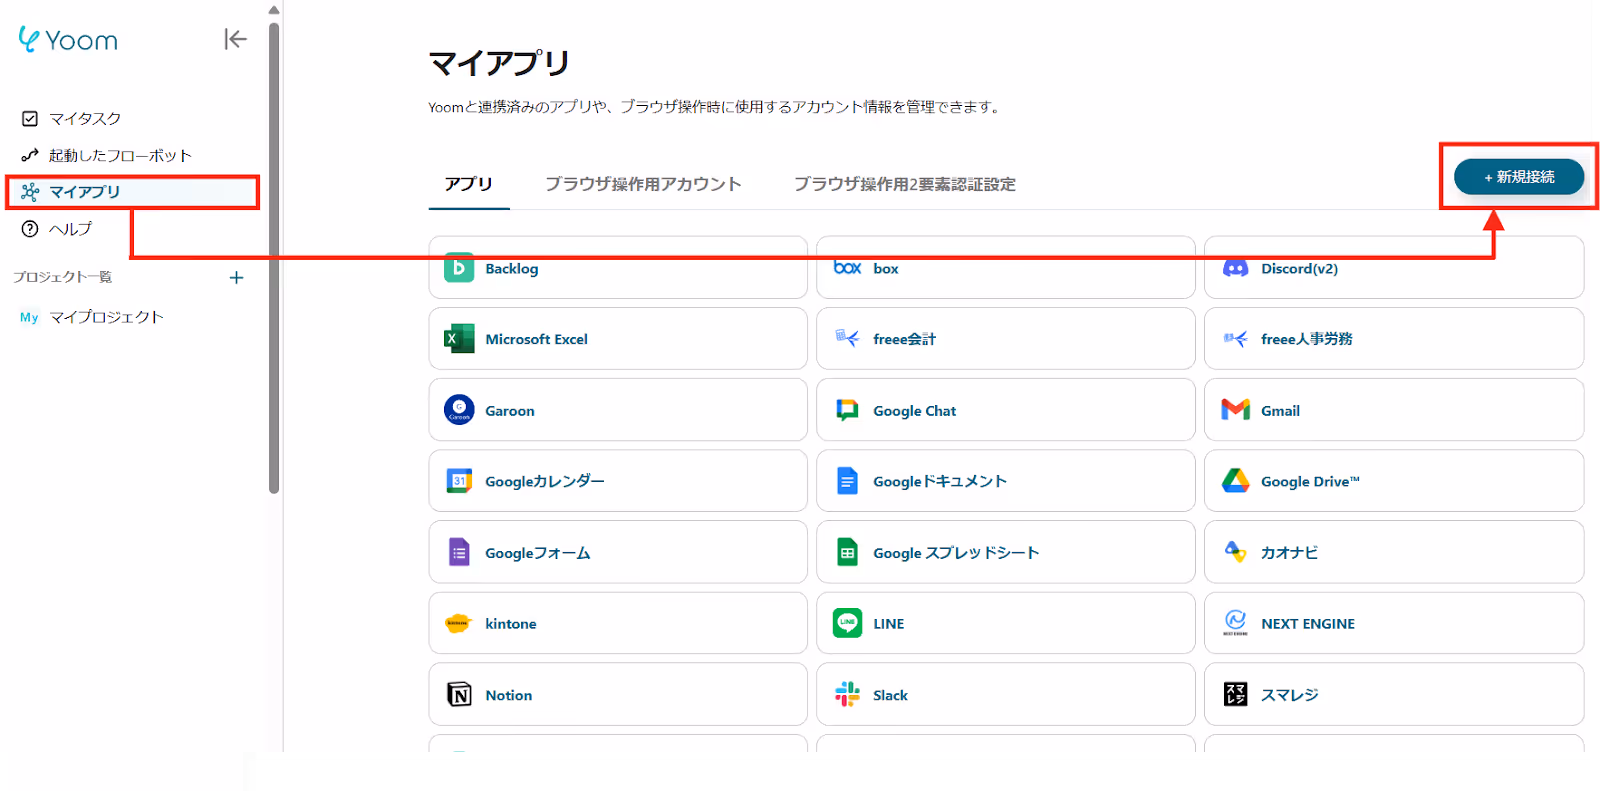
Task: Click the freee会計 icon
Action: point(847,338)
